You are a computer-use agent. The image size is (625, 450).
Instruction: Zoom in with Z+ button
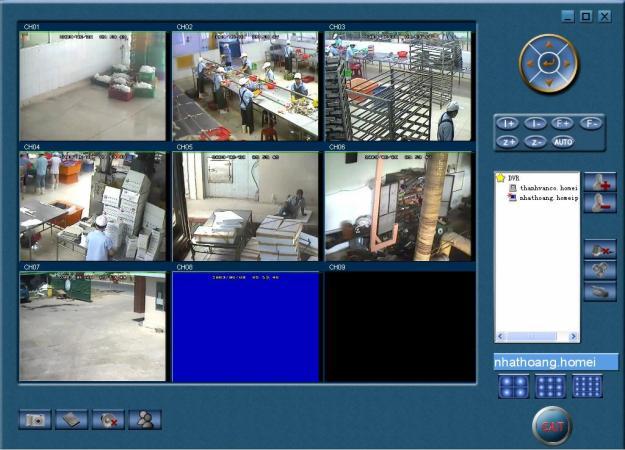508,142
